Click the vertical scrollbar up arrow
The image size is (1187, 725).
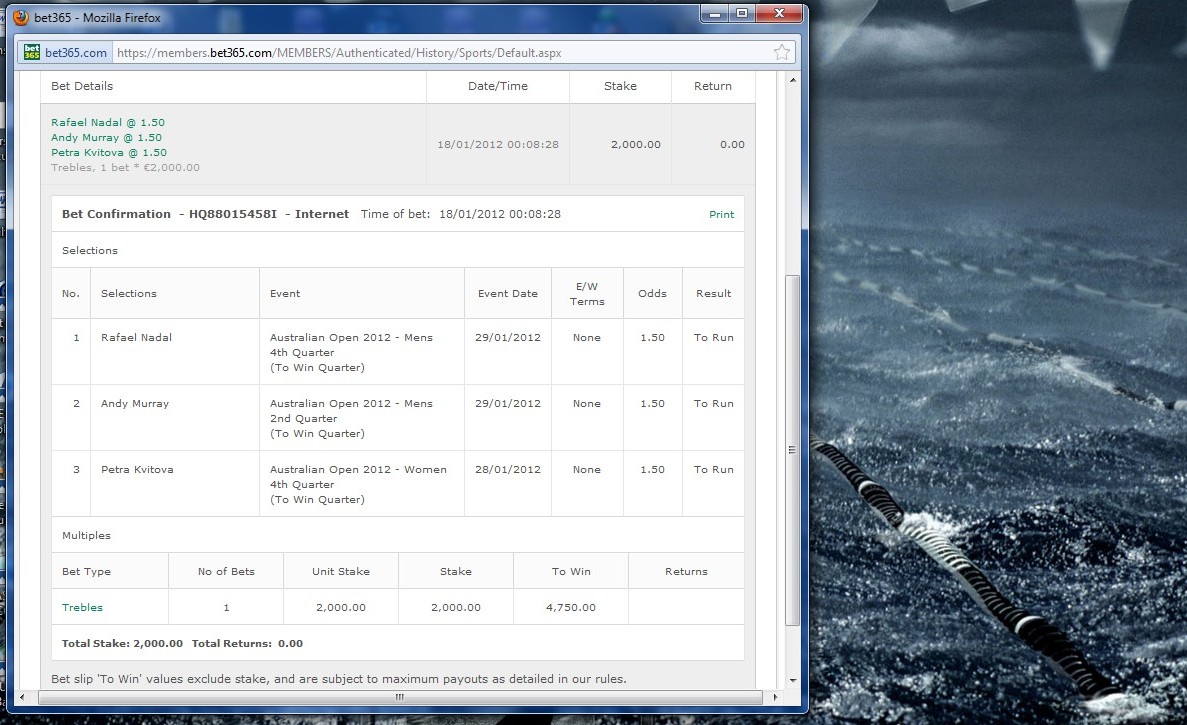click(x=793, y=79)
